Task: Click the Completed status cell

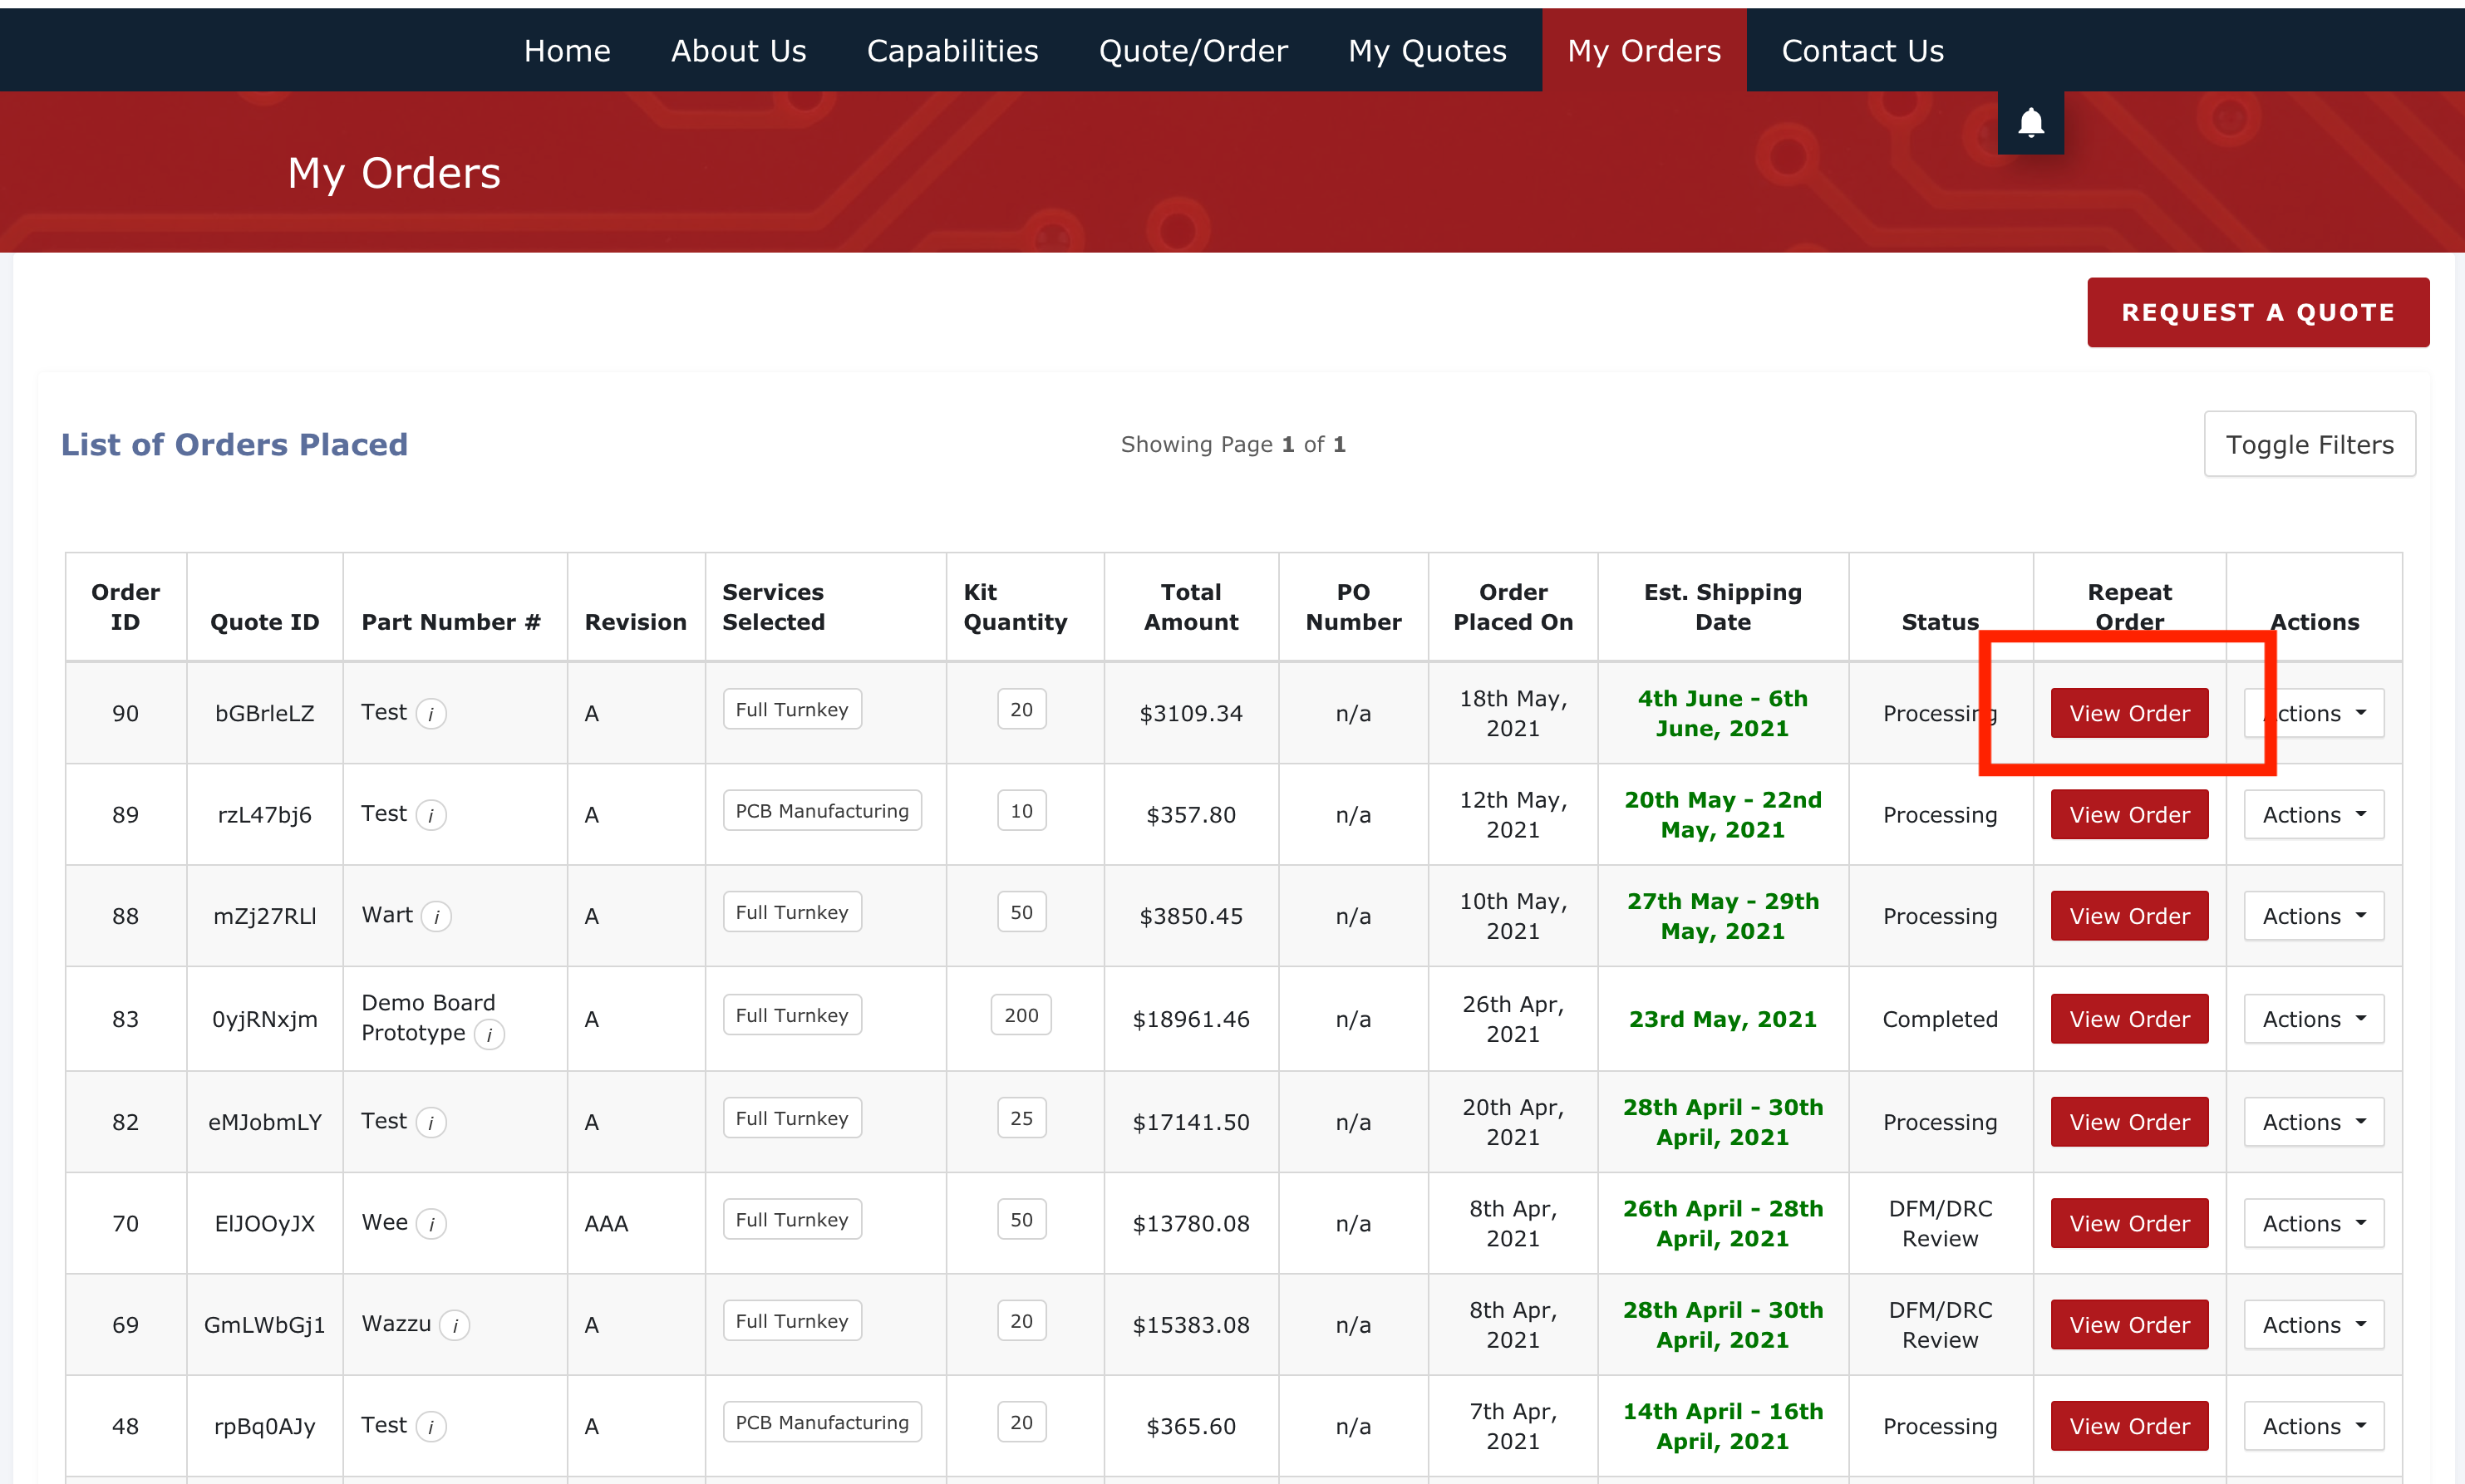Action: pyautogui.click(x=1940, y=1018)
